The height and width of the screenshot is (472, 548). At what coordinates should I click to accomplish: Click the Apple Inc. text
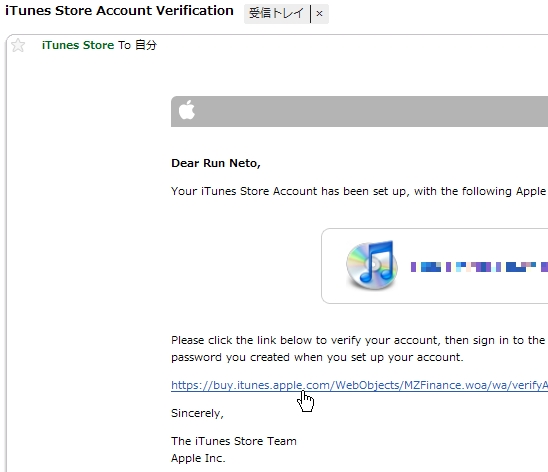coord(198,458)
